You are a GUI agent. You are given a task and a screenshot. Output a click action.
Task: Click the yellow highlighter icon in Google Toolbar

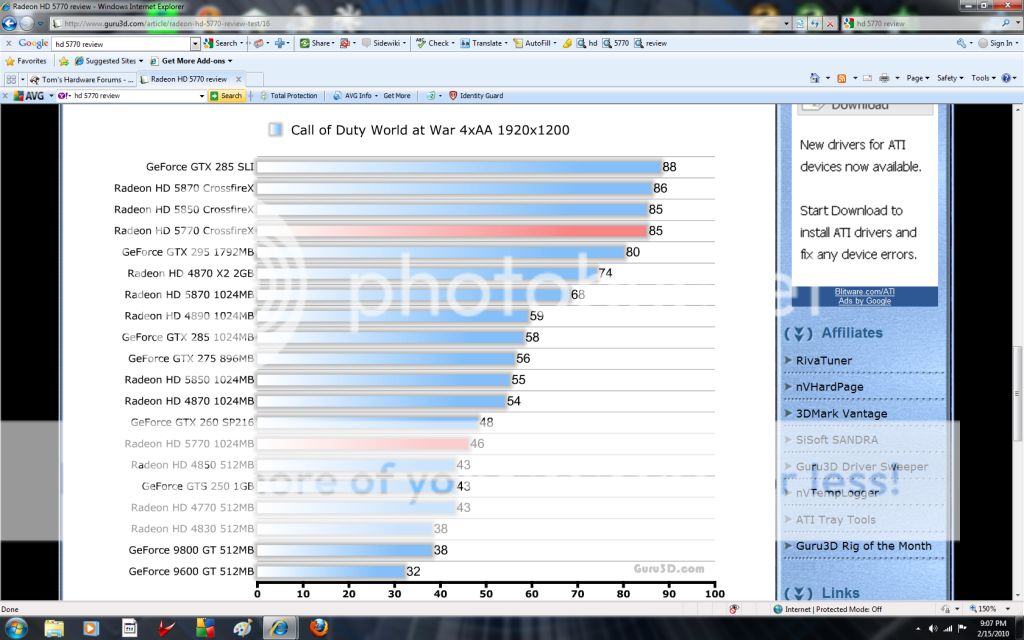coord(567,43)
